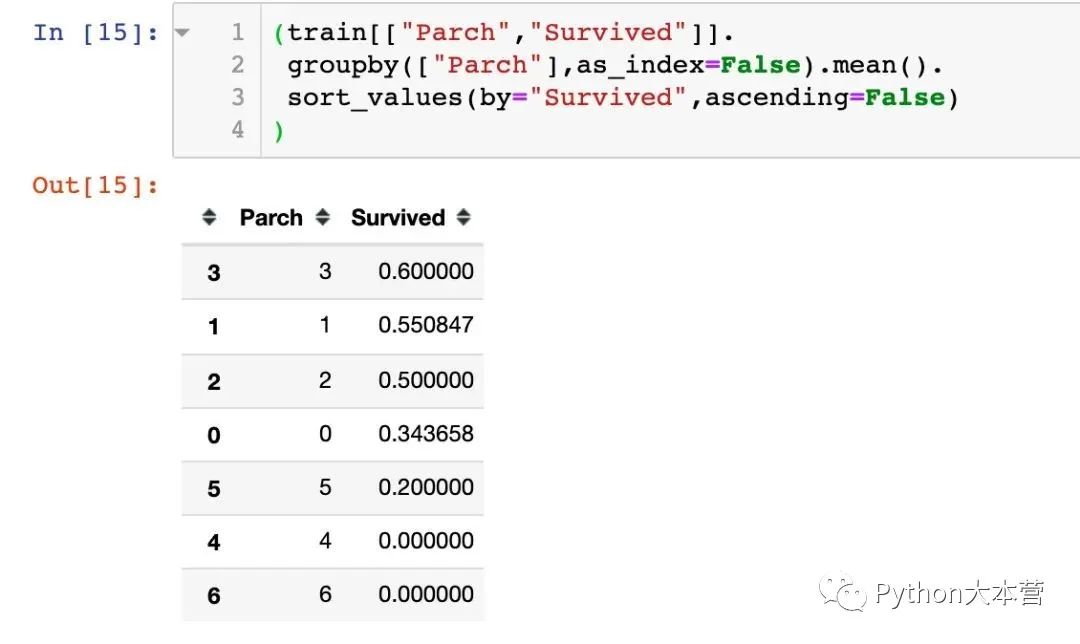Select the Survived value 0.200000

tap(426, 488)
